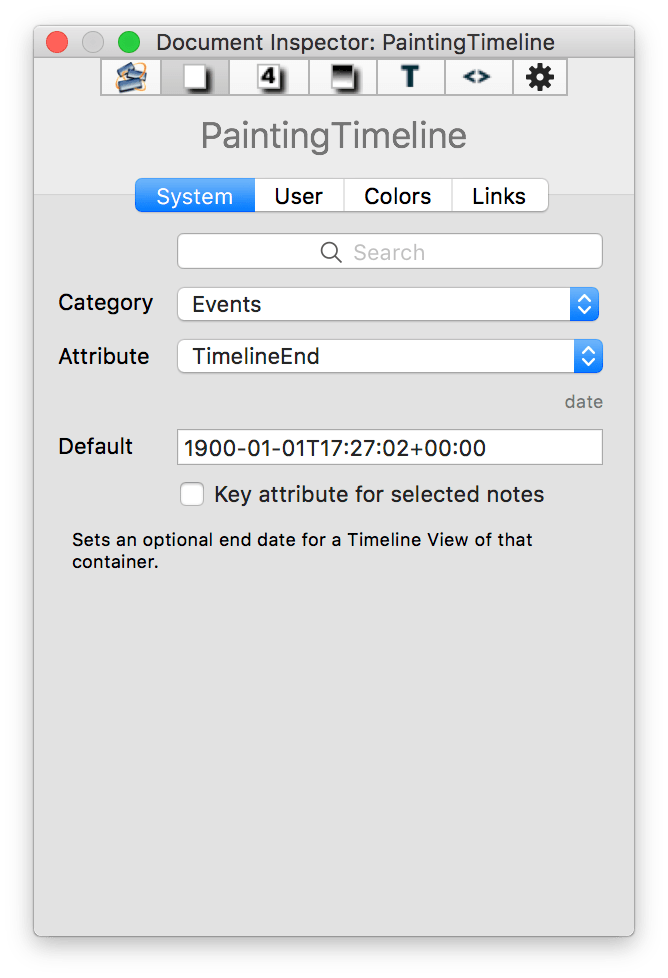
Task: Click the magnifying glass search icon
Action: pyautogui.click(x=331, y=252)
